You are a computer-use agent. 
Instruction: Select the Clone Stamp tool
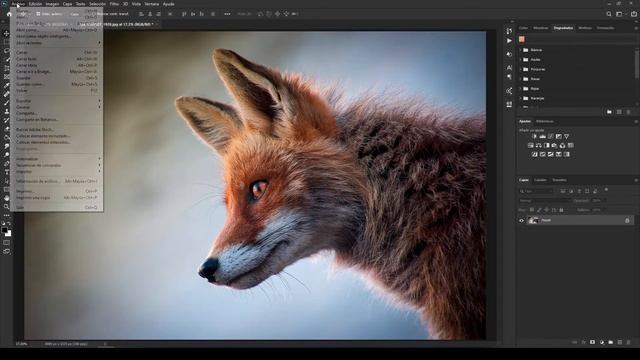[7, 111]
